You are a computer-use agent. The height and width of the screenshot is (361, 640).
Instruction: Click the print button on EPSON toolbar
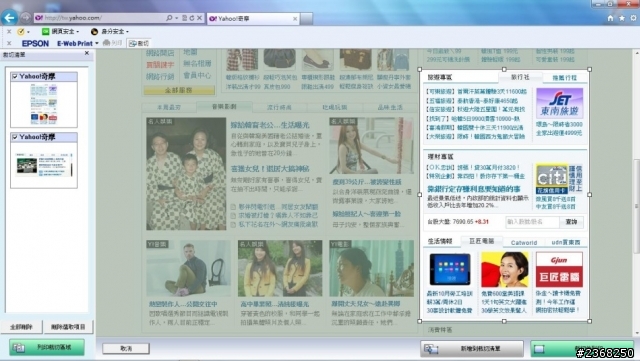112,43
